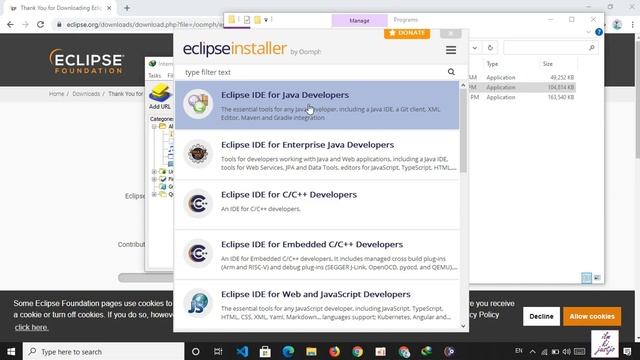The image size is (640, 360).
Task: Open a new tab in Chrome
Action: pyautogui.click(x=127, y=8)
